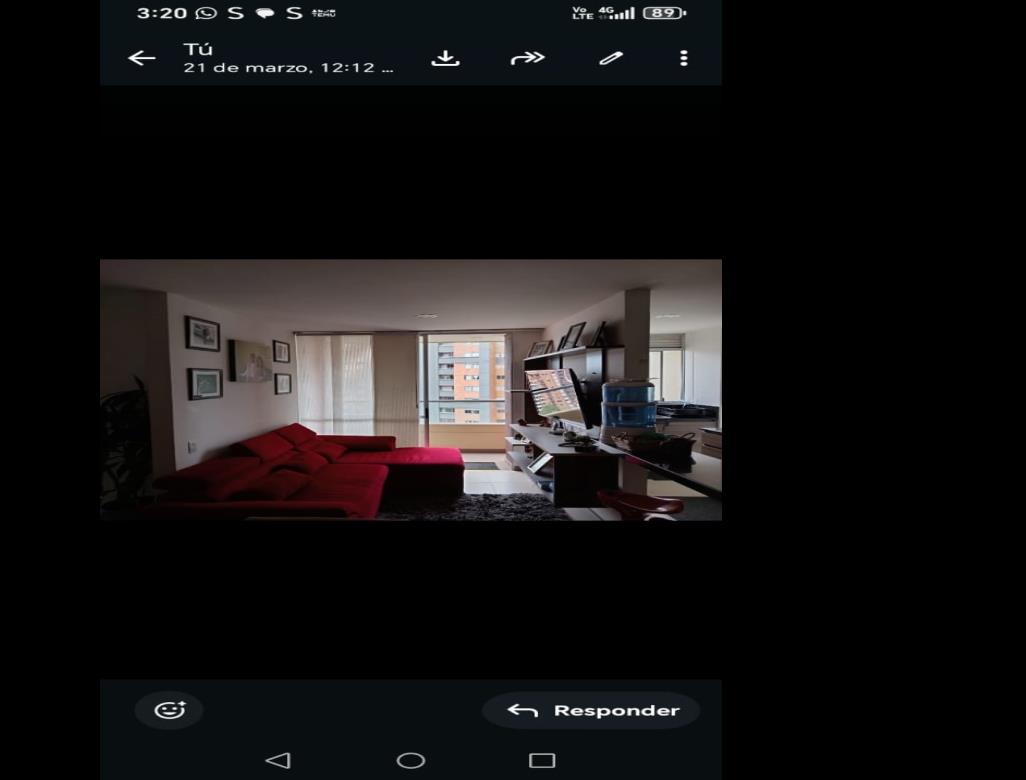The image size is (1026, 780).
Task: Edit the photo with the pencil icon
Action: coord(610,58)
